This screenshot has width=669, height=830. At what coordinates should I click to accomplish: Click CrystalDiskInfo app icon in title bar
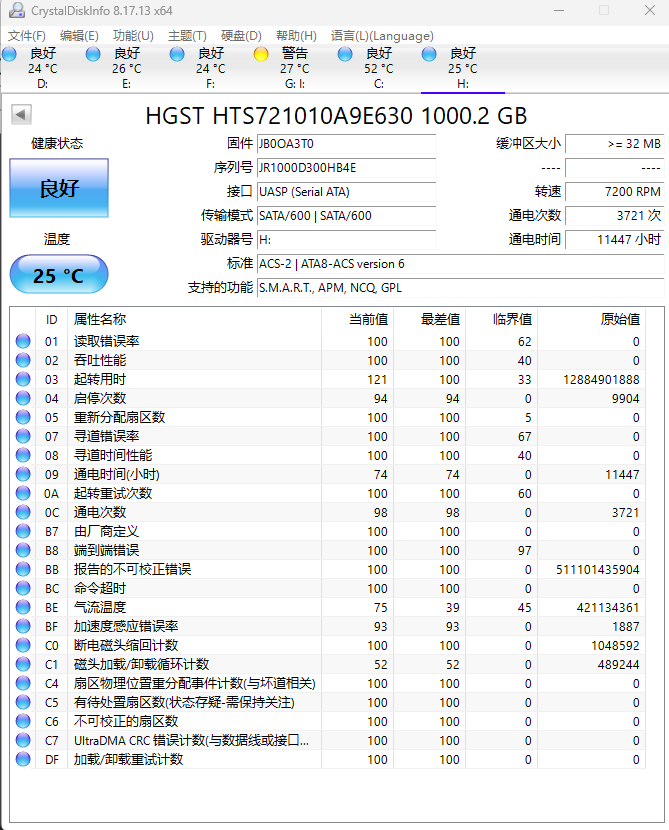coord(17,10)
